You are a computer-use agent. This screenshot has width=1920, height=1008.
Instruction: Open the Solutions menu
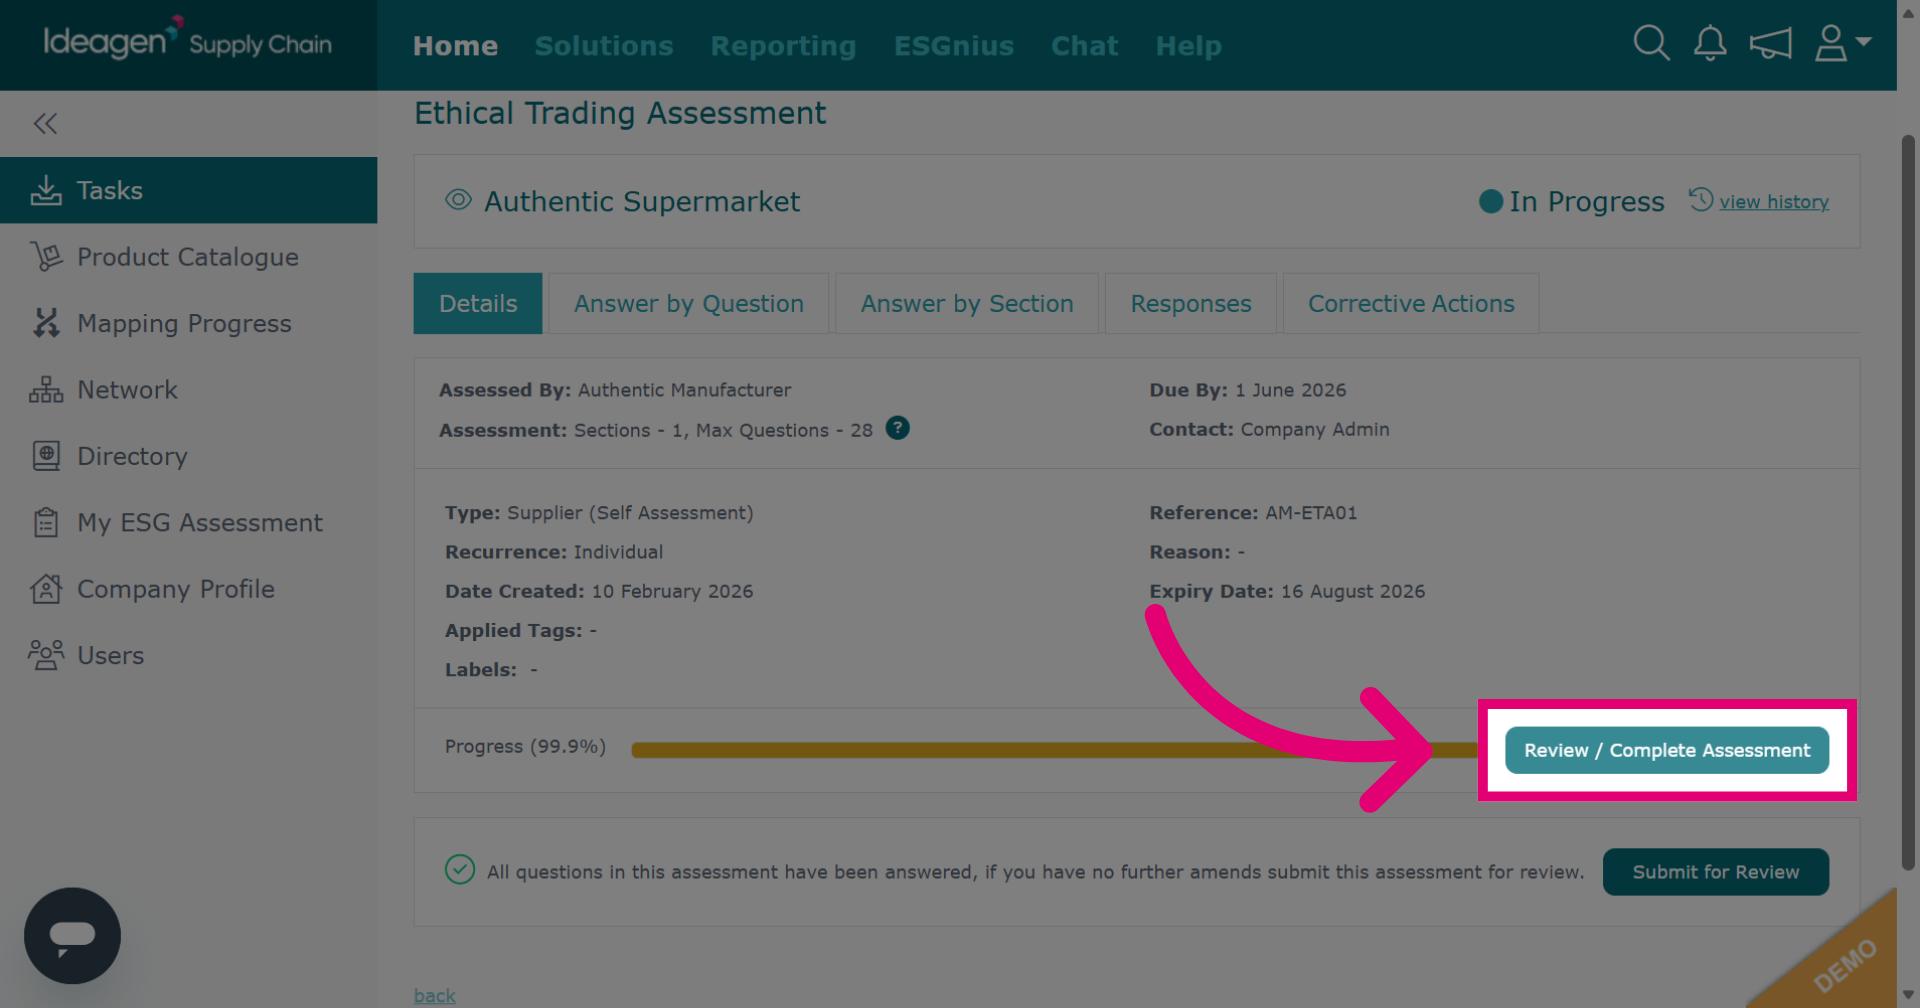pos(604,46)
